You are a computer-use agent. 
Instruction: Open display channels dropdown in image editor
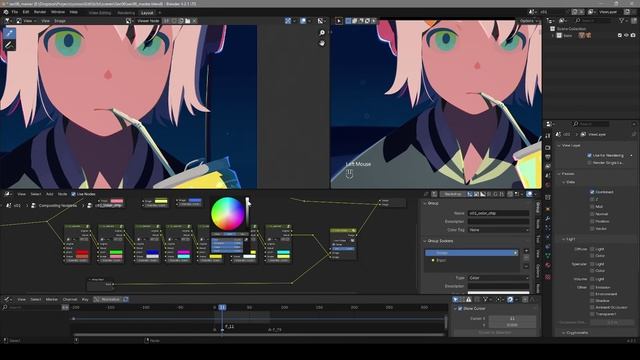pyautogui.click(x=321, y=20)
